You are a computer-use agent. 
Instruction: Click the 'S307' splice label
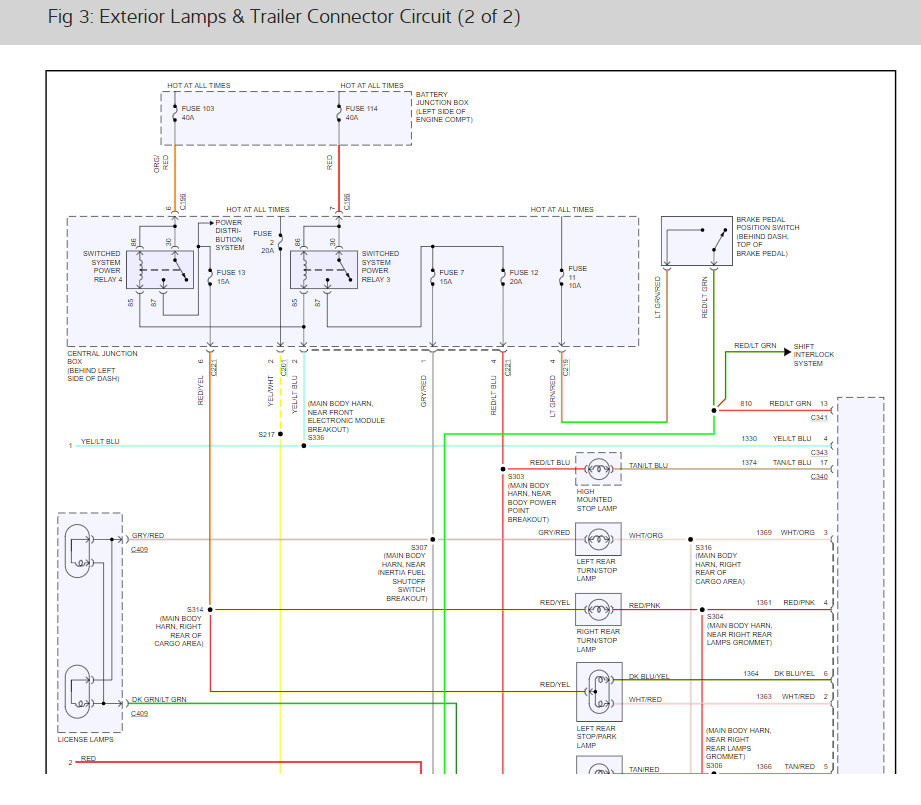(419, 547)
